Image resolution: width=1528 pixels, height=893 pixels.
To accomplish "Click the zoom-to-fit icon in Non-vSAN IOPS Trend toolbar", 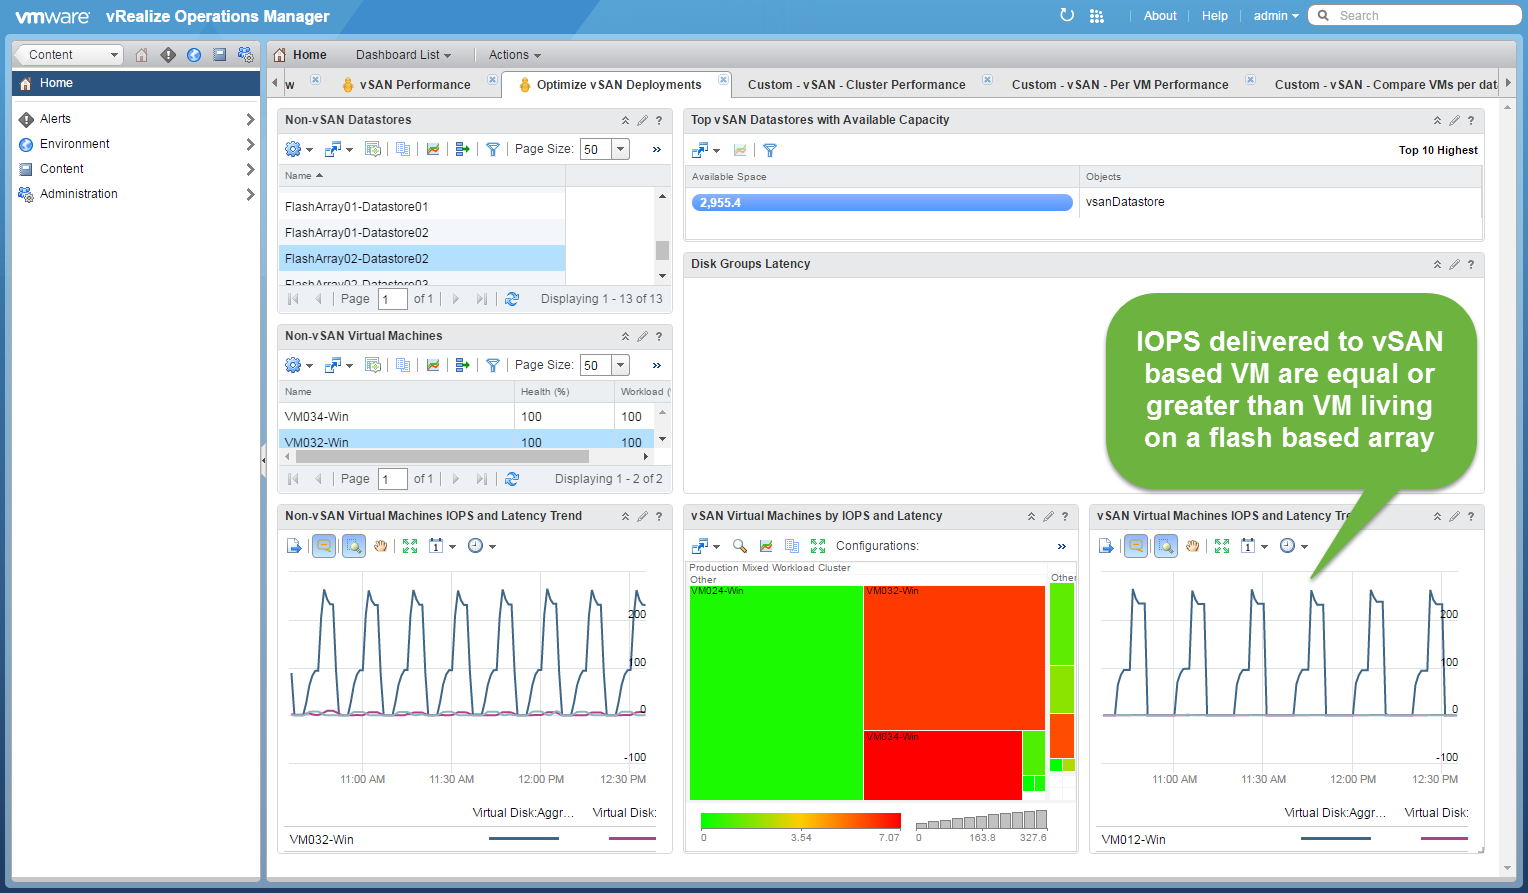I will [x=410, y=546].
